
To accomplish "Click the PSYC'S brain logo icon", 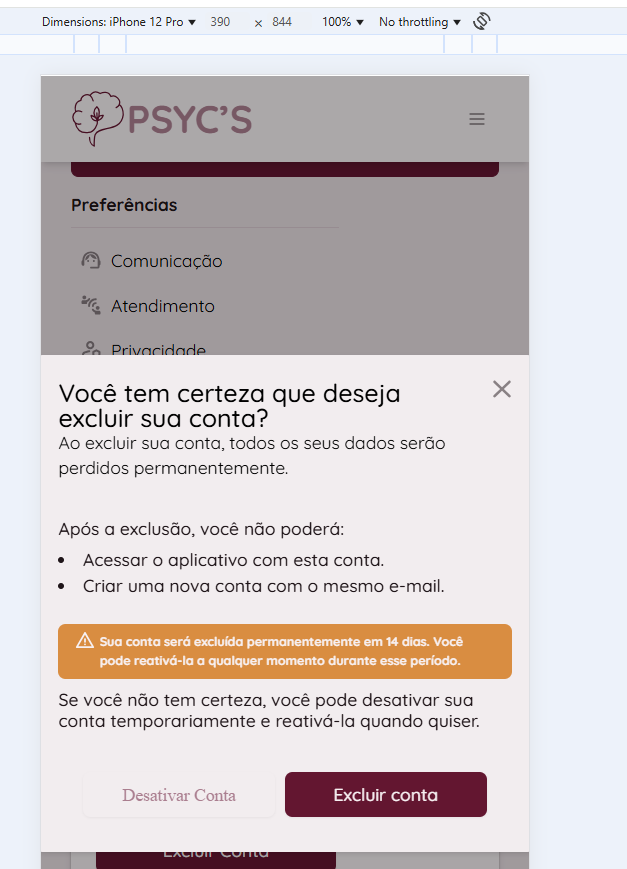I will pos(97,118).
